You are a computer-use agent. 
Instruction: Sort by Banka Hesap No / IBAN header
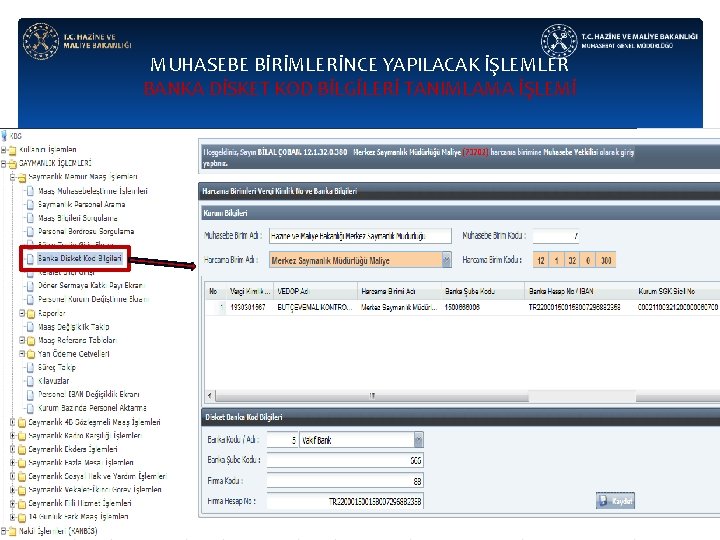579,291
